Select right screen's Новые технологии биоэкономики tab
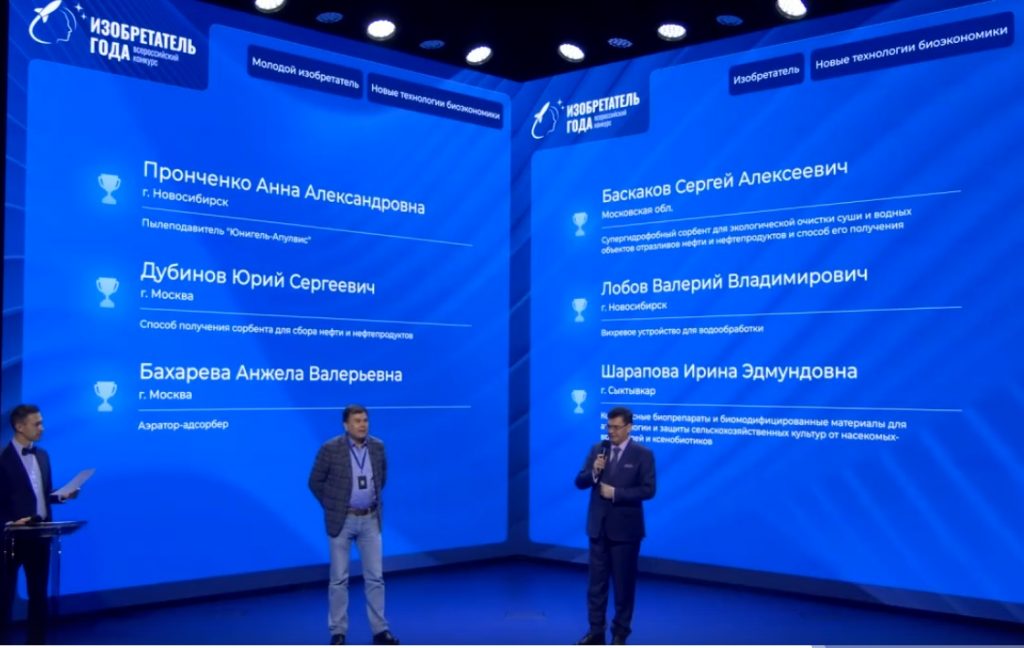This screenshot has width=1024, height=648. (x=910, y=54)
